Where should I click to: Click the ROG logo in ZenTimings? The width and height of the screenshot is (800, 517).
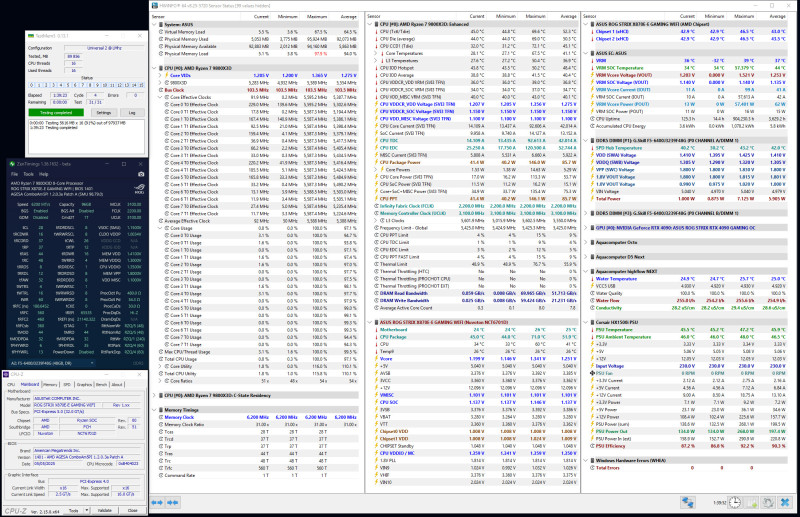pos(138,188)
